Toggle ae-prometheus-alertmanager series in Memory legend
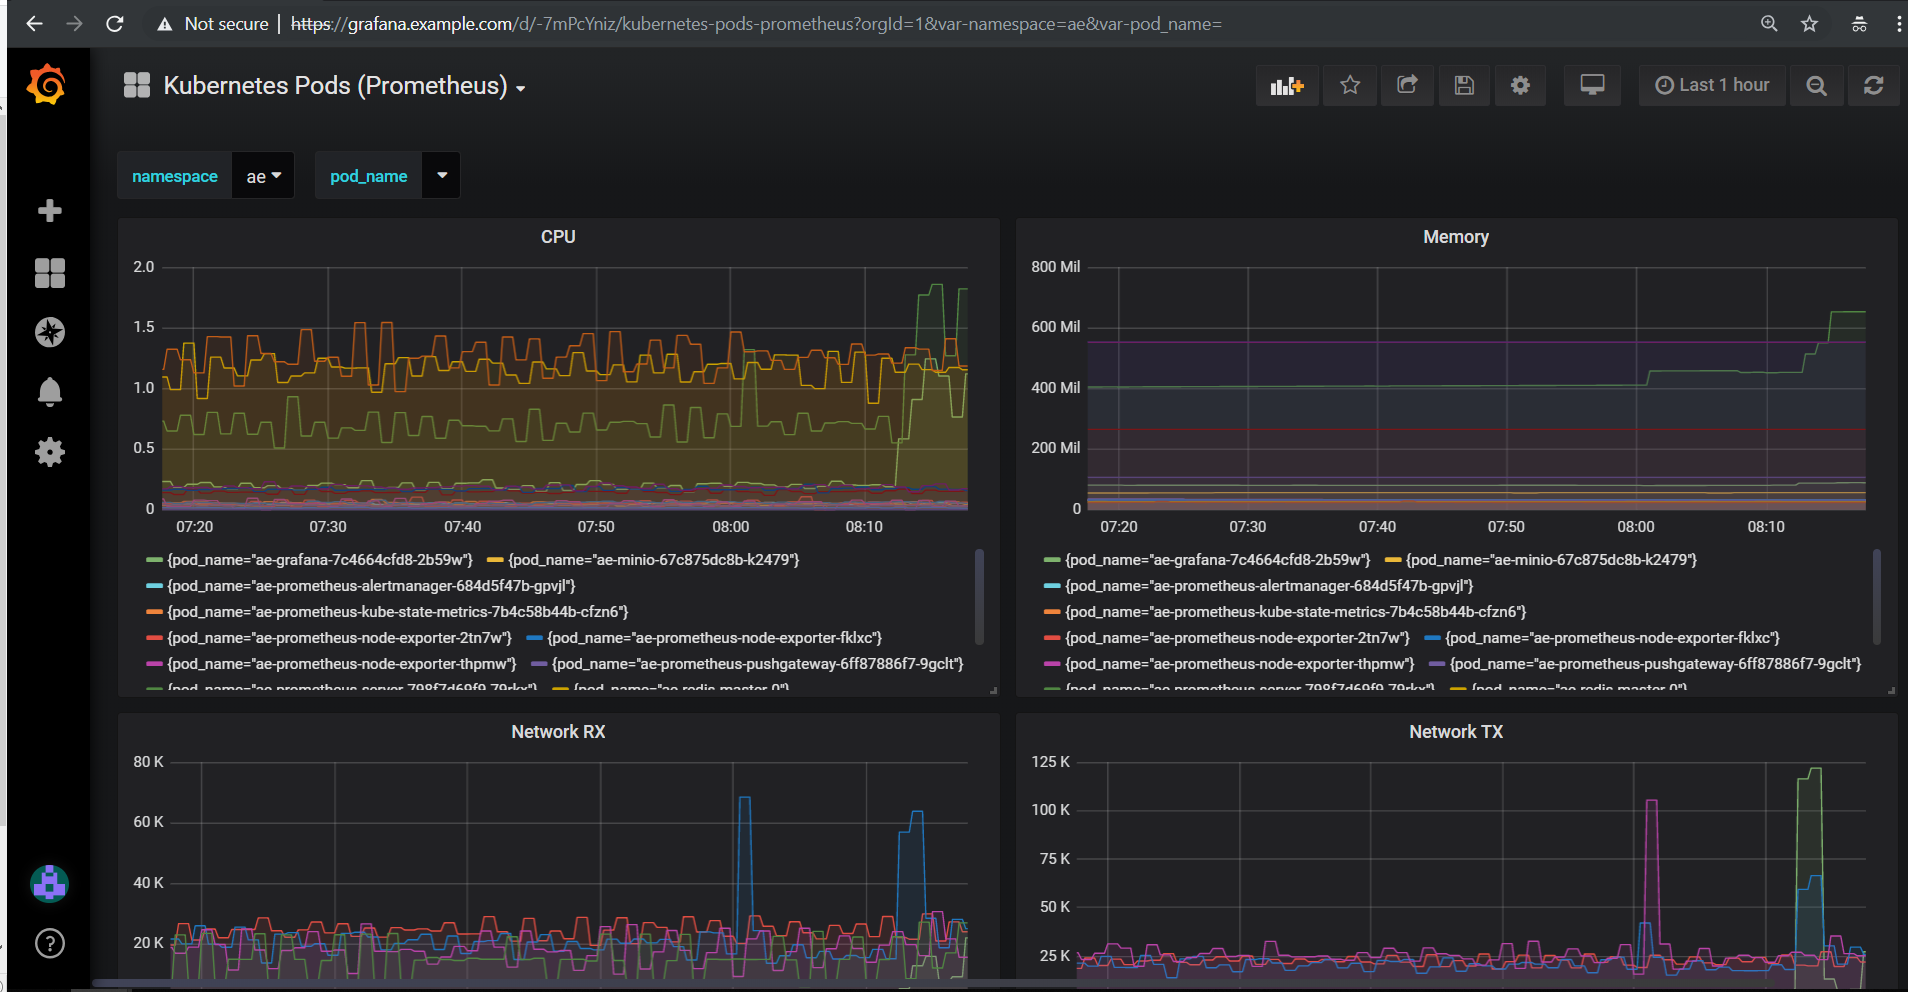Viewport: 1908px width, 992px height. pyautogui.click(x=1268, y=586)
